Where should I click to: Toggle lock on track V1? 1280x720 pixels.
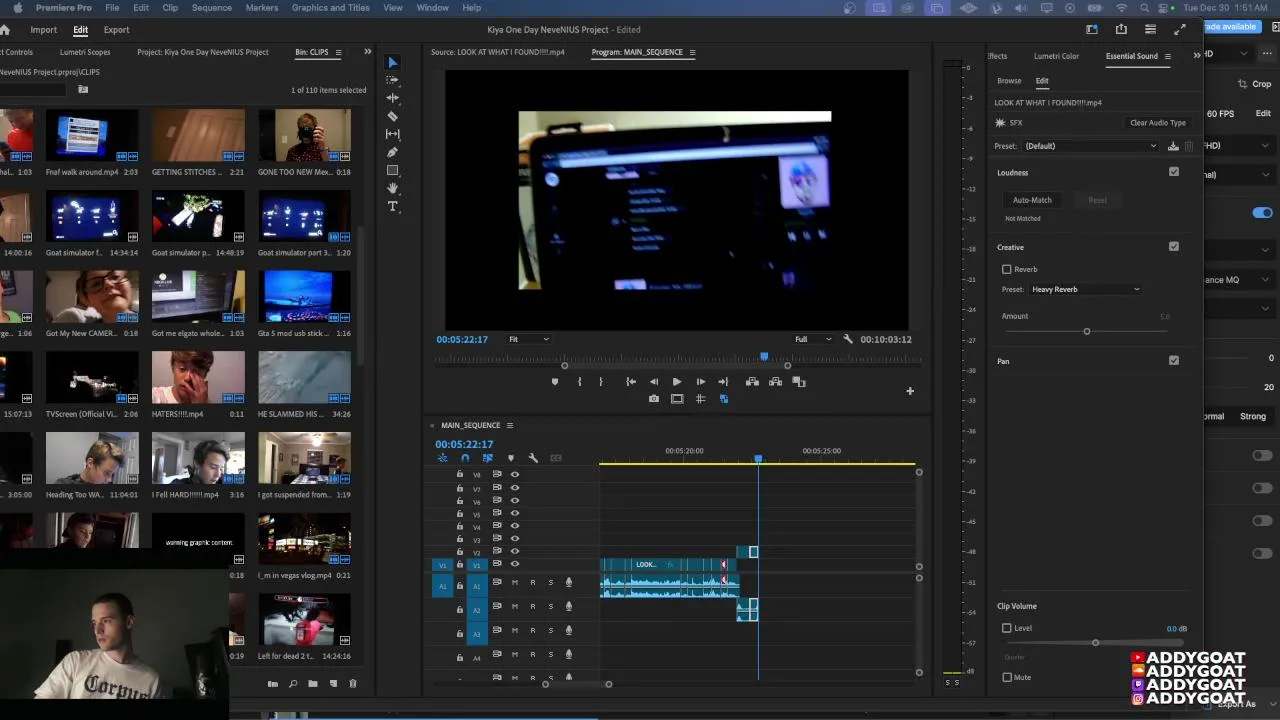click(460, 564)
